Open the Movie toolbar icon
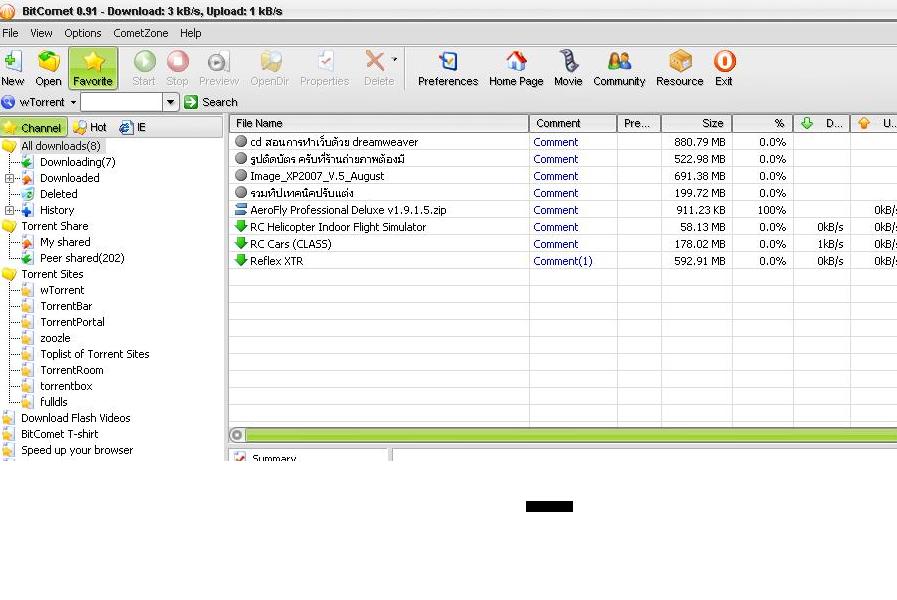897x600 pixels. pyautogui.click(x=568, y=68)
